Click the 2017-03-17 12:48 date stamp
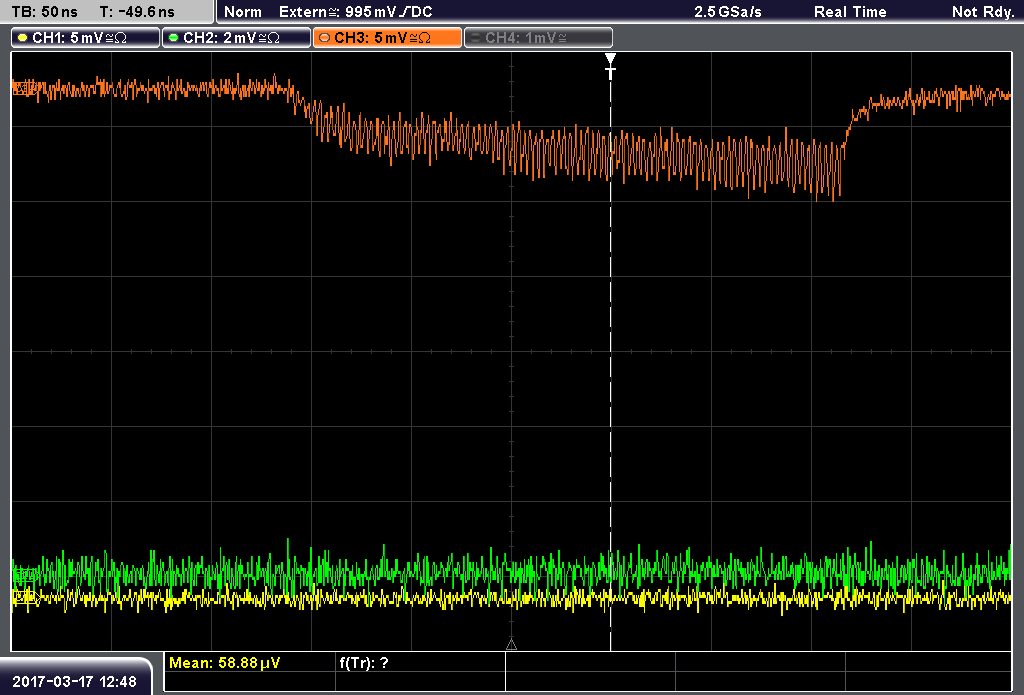The image size is (1024, 695). [74, 682]
